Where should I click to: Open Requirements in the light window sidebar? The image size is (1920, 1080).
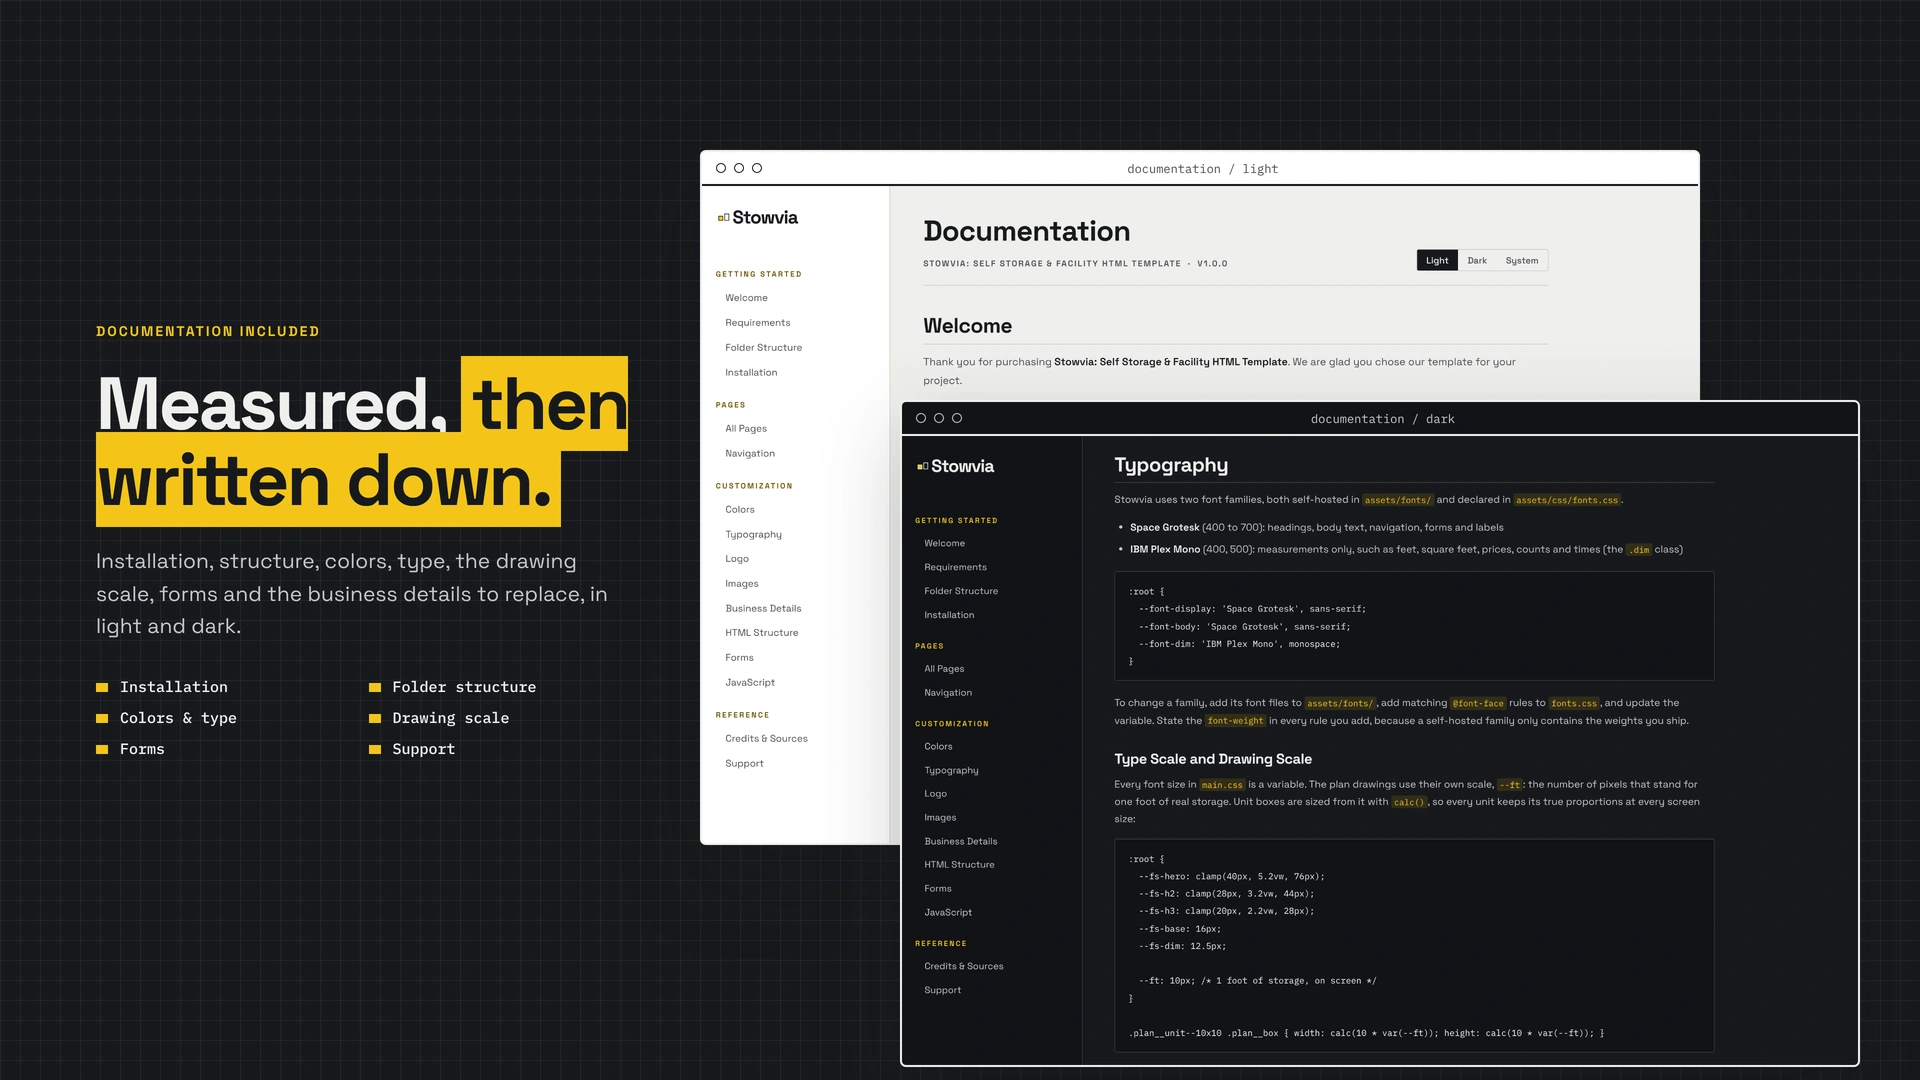[x=758, y=323]
